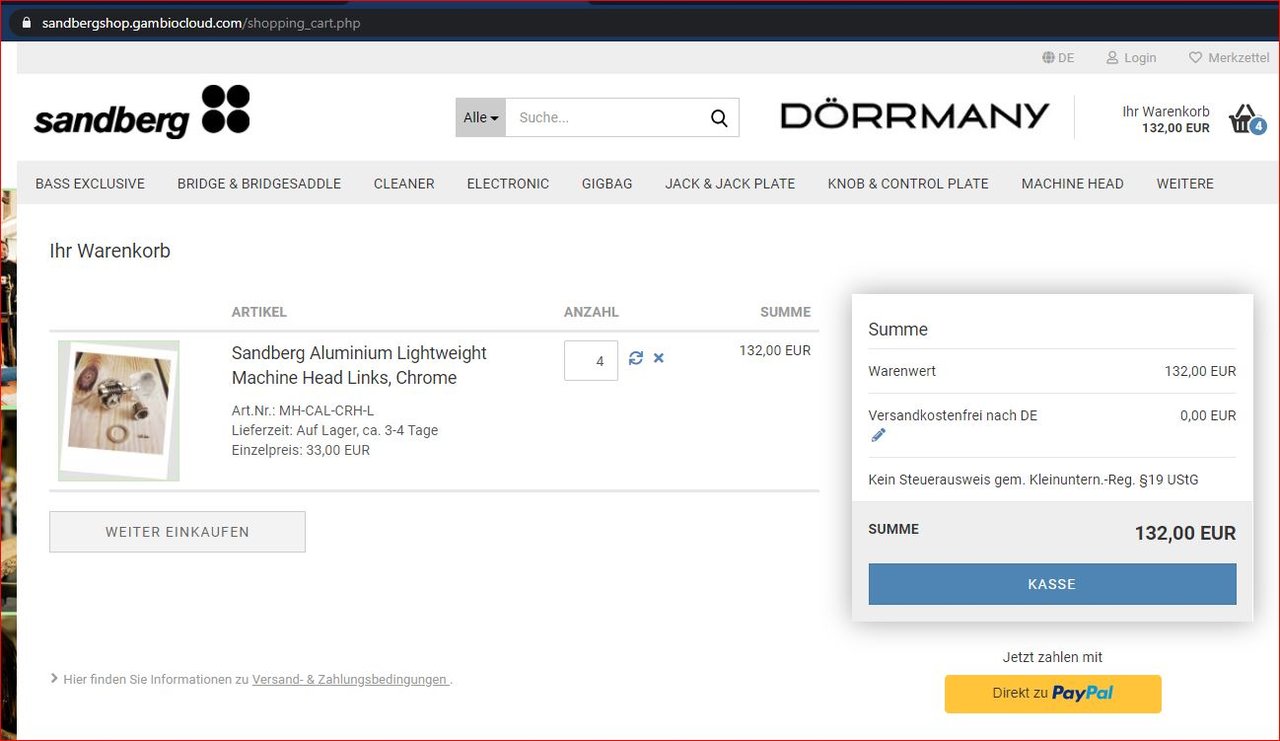Open JACK & JACK PLATE menu

pyautogui.click(x=730, y=183)
